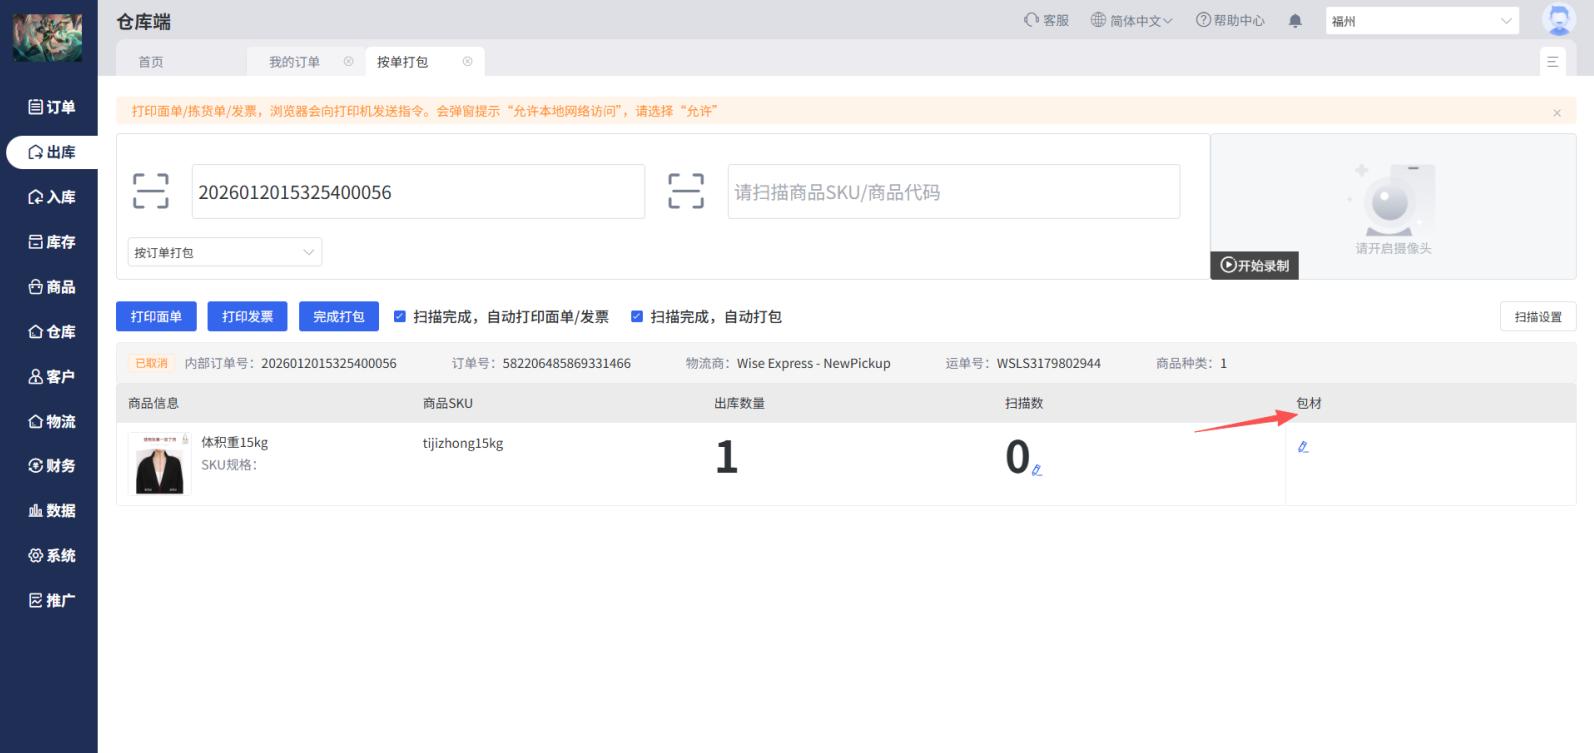Image resolution: width=1594 pixels, height=753 pixels.
Task: Click tracking number WSLS3179802944
Action: pos(1049,363)
